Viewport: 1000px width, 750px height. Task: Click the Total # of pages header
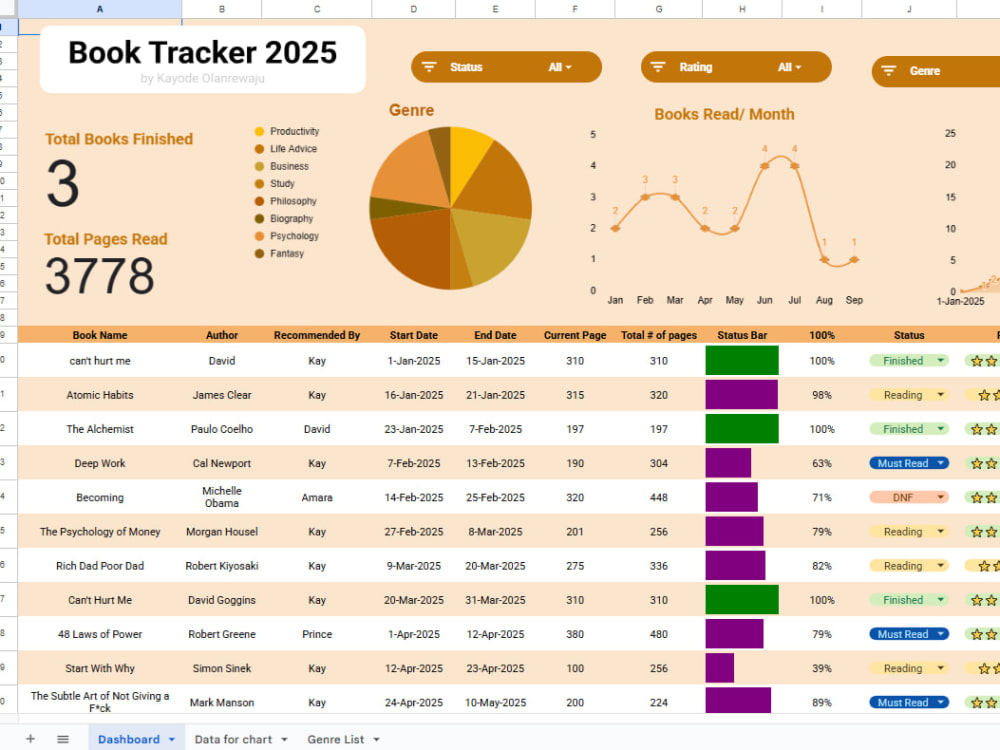pyautogui.click(x=659, y=335)
